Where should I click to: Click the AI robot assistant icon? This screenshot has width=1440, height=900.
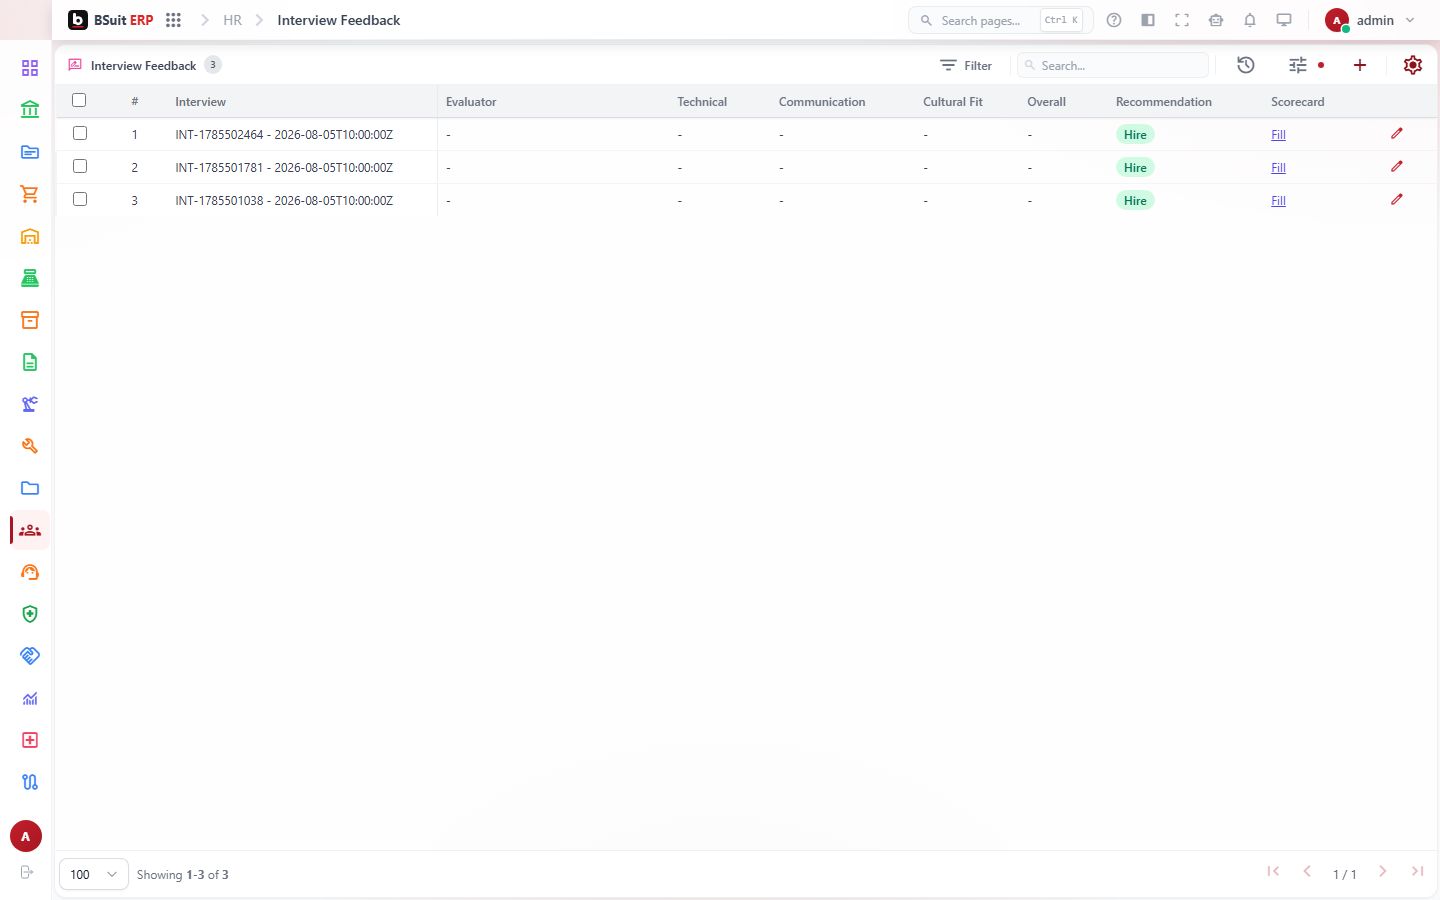pos(1216,20)
